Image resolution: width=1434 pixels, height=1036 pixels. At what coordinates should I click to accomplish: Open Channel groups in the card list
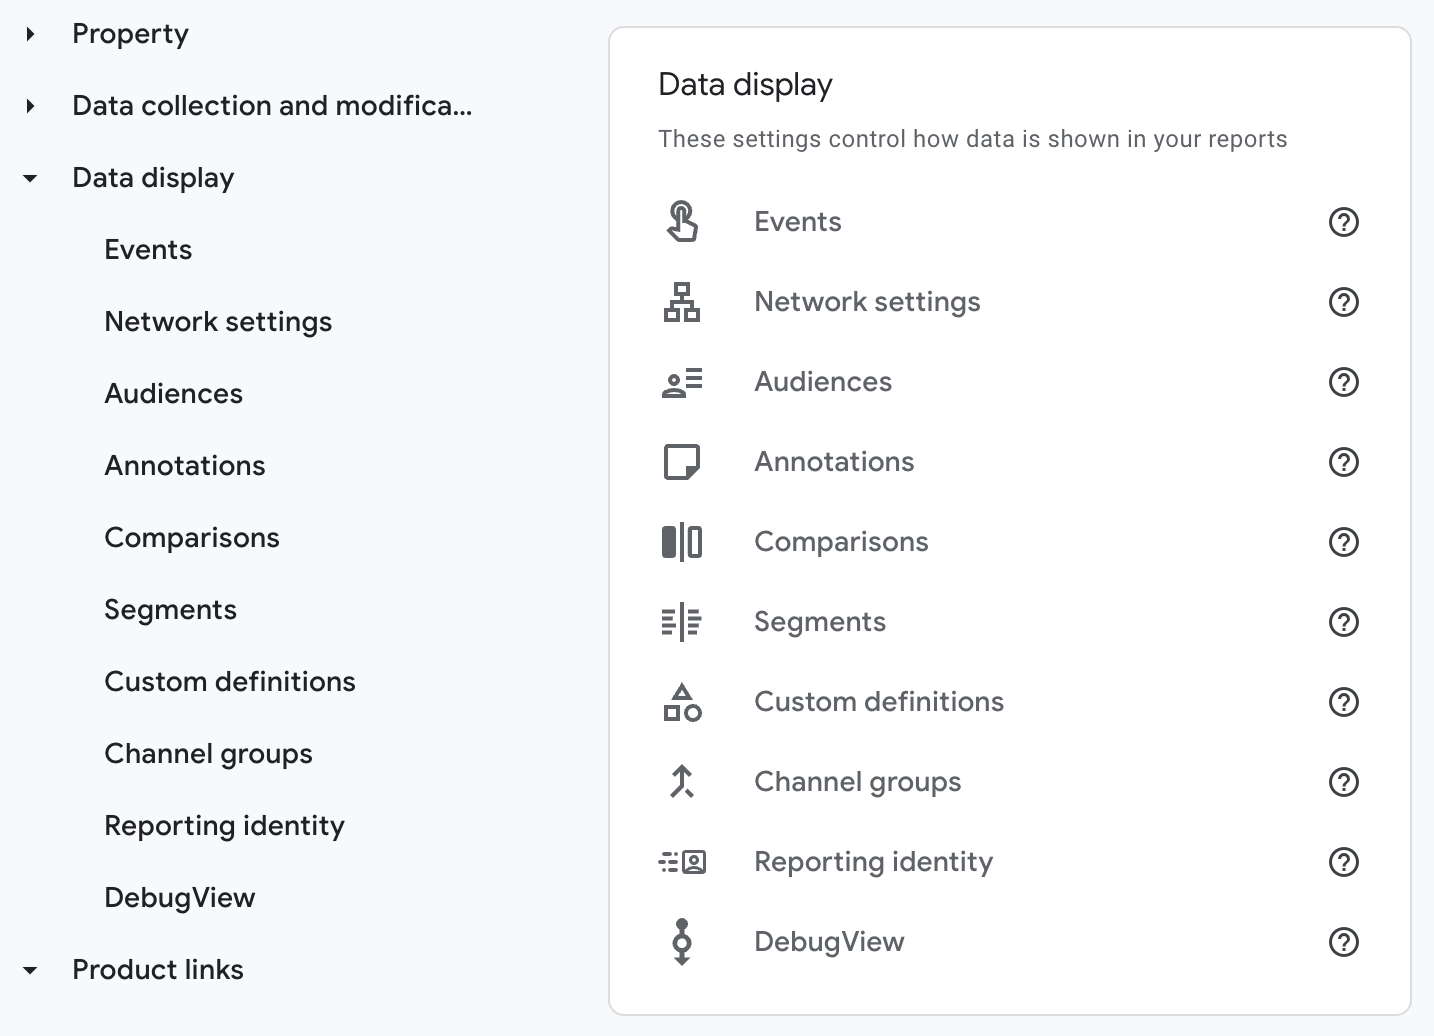(857, 782)
